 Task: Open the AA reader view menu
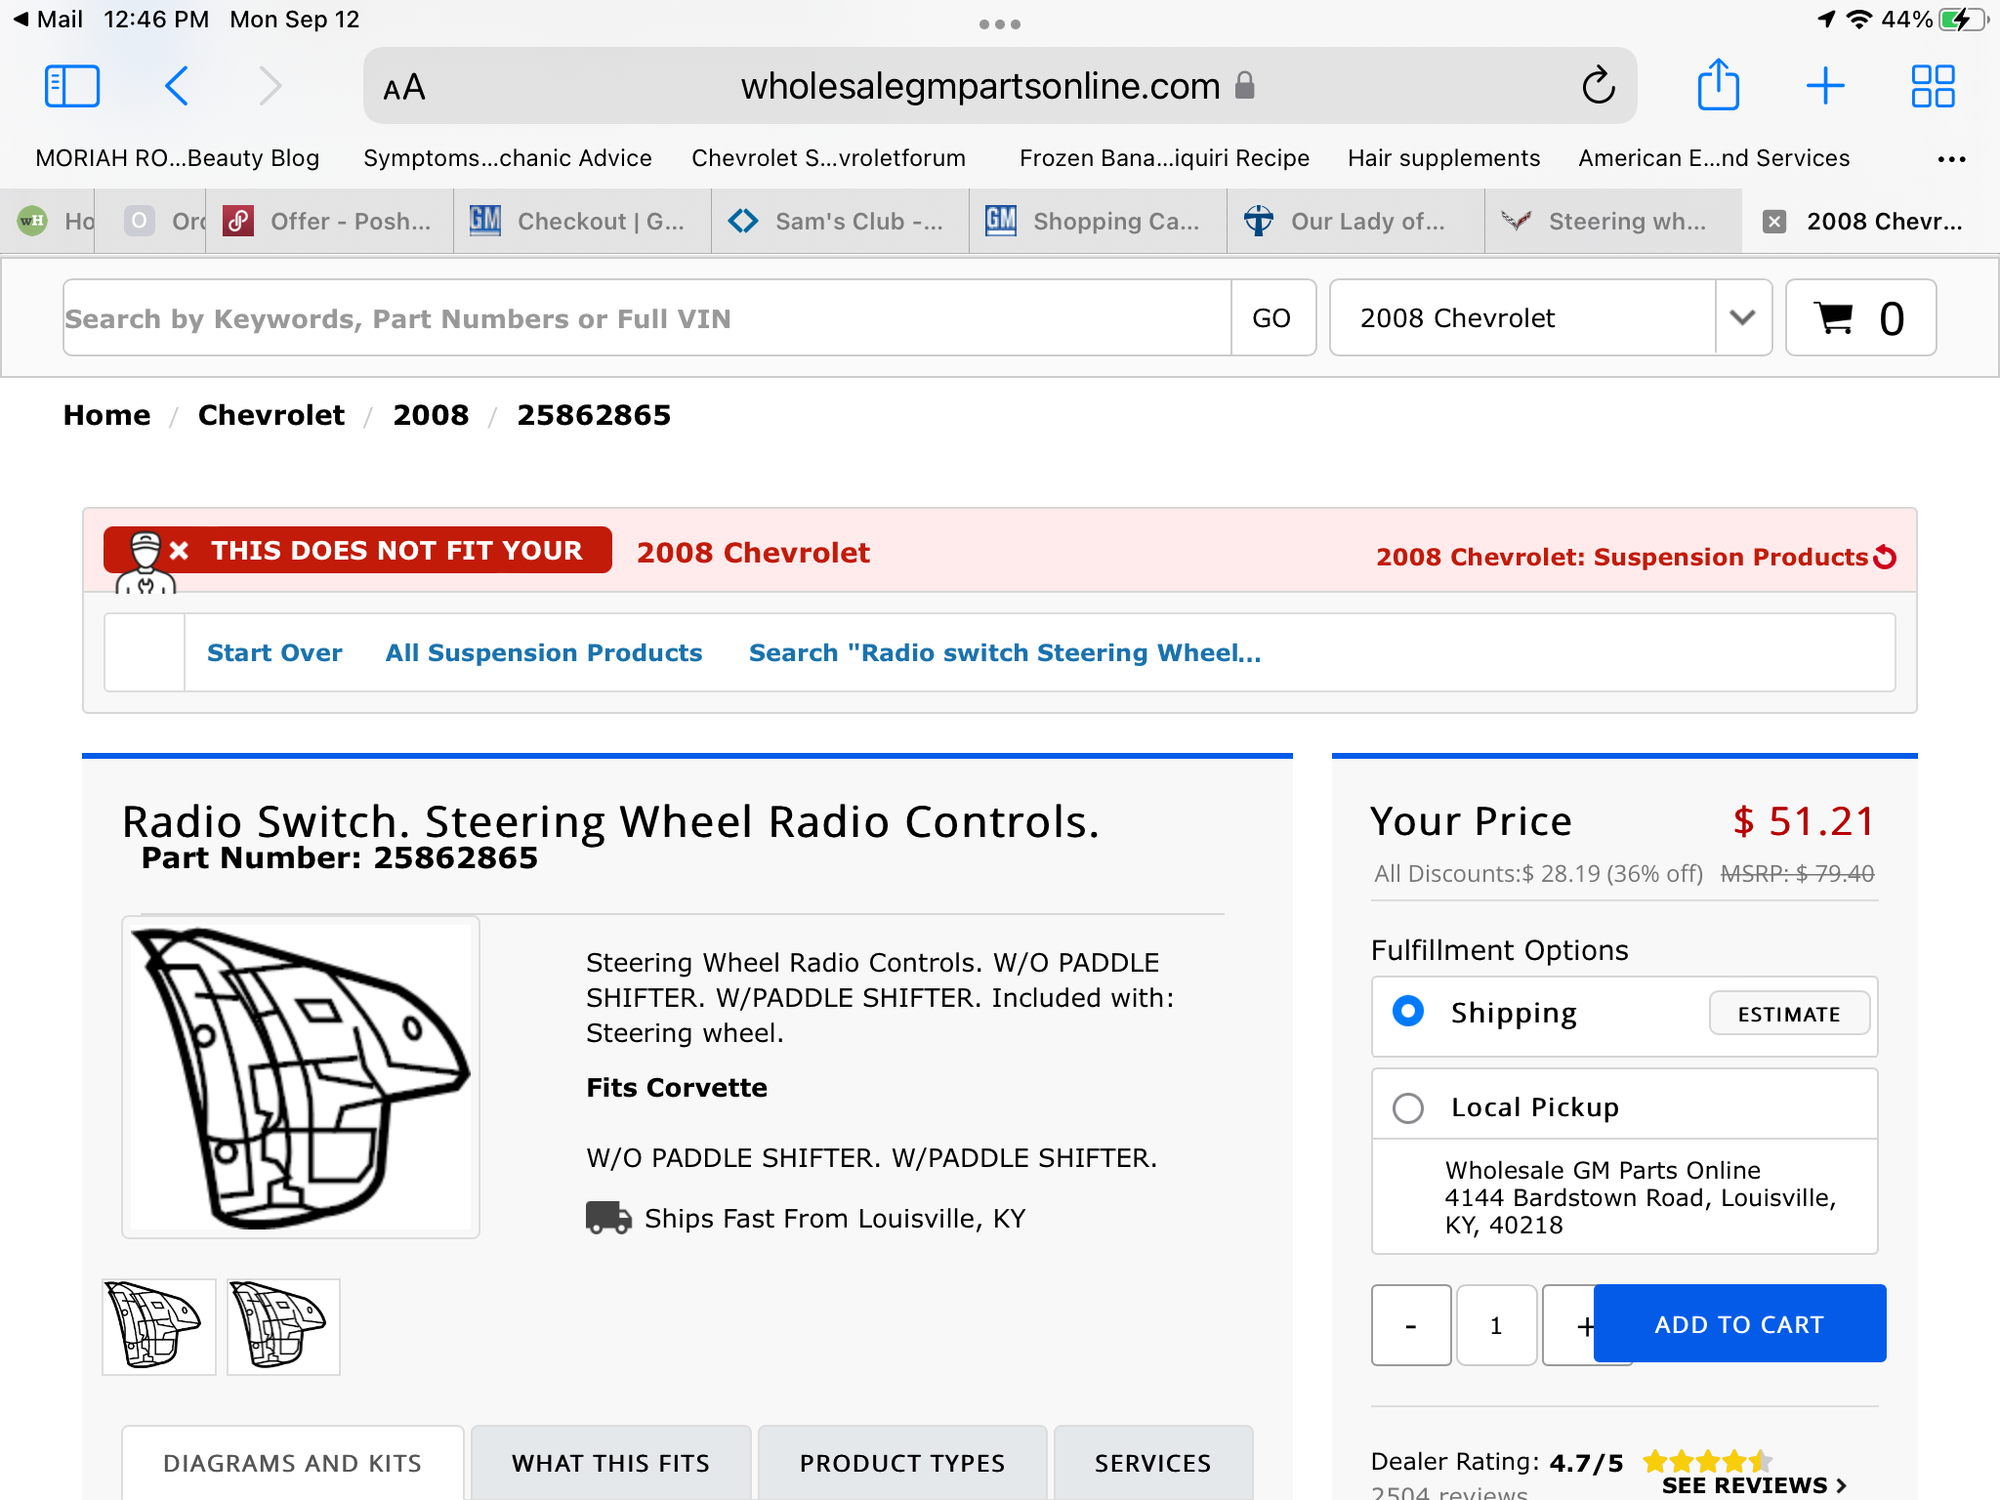coord(404,88)
